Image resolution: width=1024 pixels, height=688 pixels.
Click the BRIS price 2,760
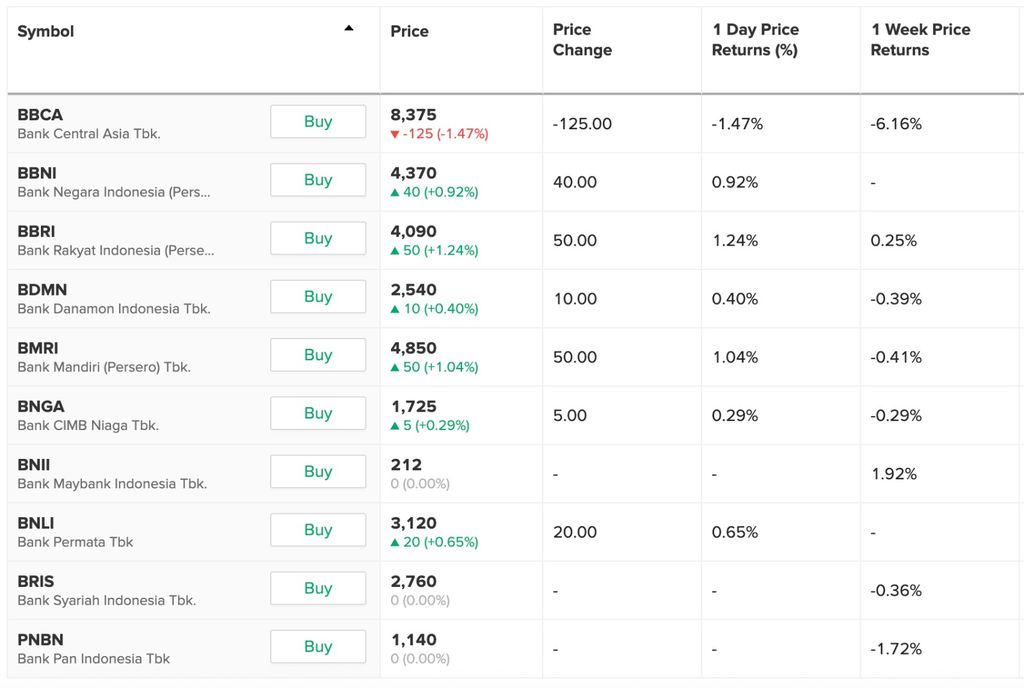pos(413,582)
